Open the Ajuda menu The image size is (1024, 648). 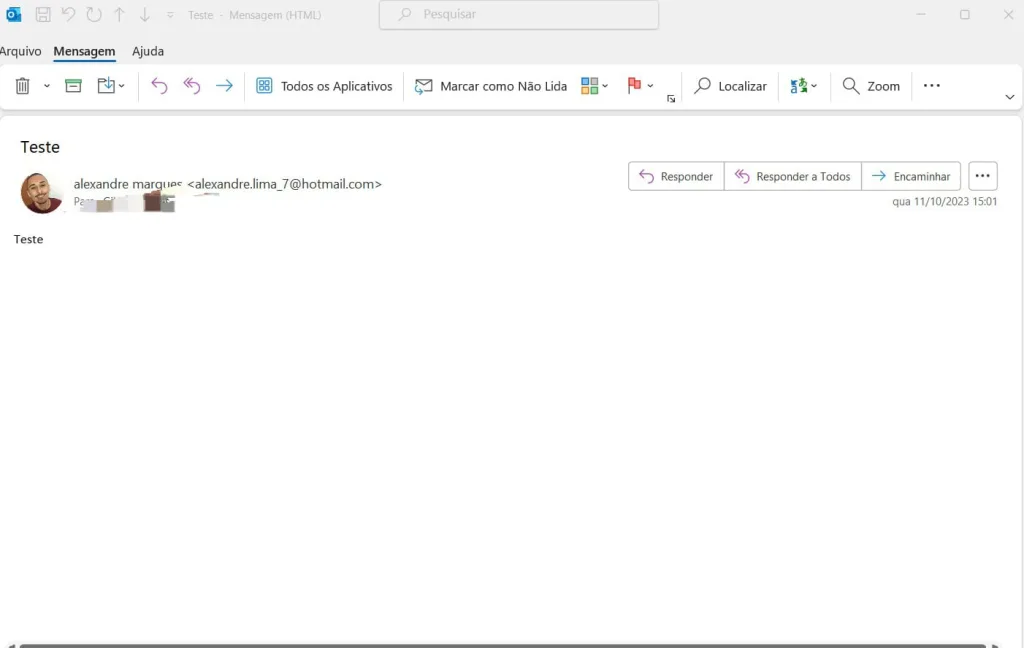pos(148,51)
